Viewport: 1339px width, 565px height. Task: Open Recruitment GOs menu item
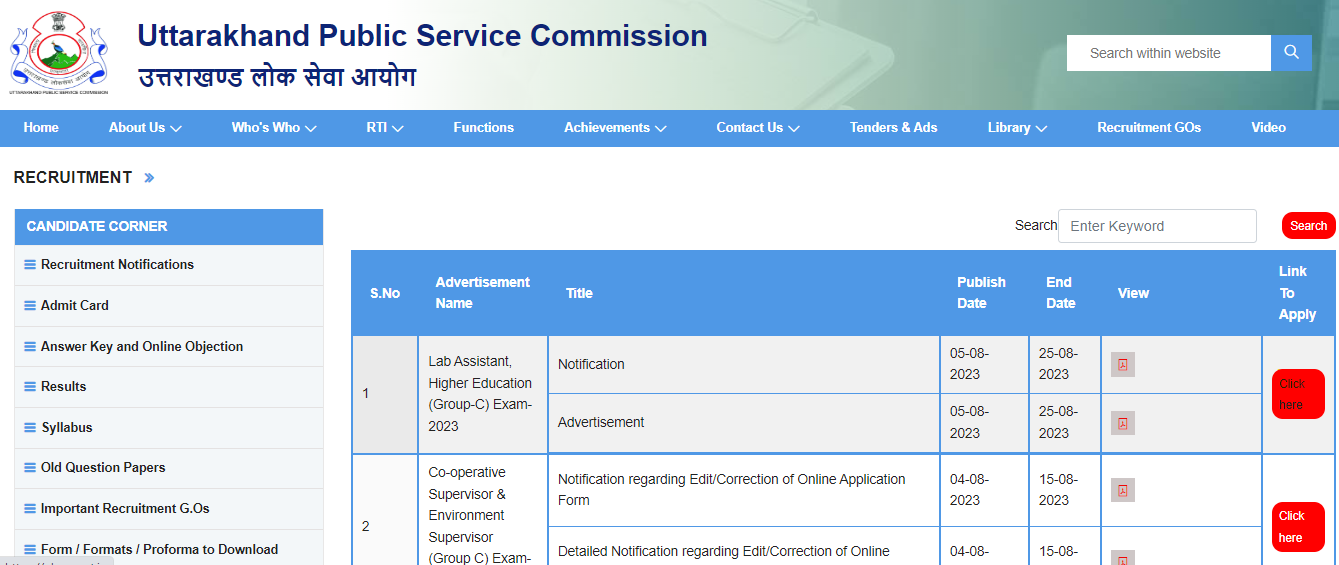[1149, 128]
